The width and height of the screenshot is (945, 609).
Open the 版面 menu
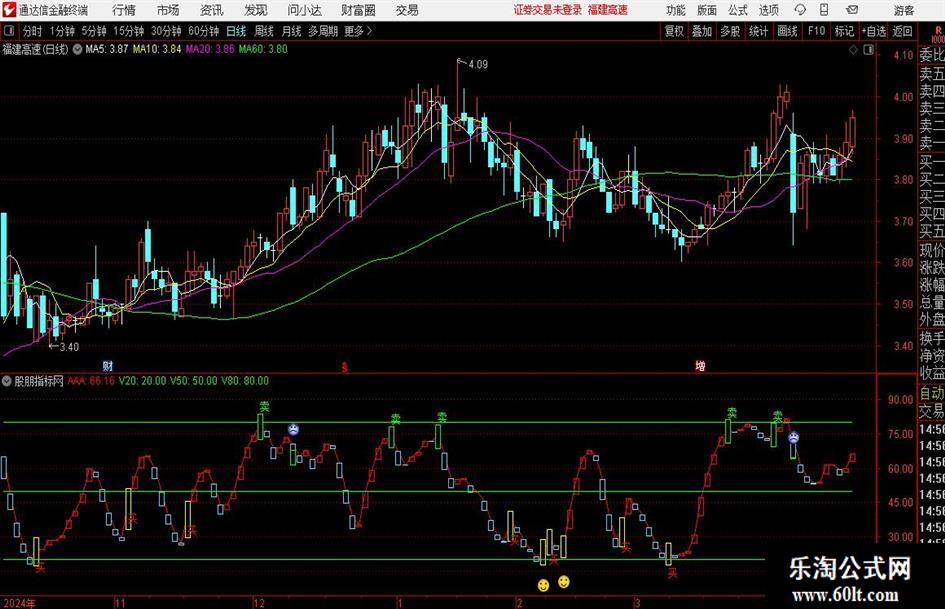[706, 10]
